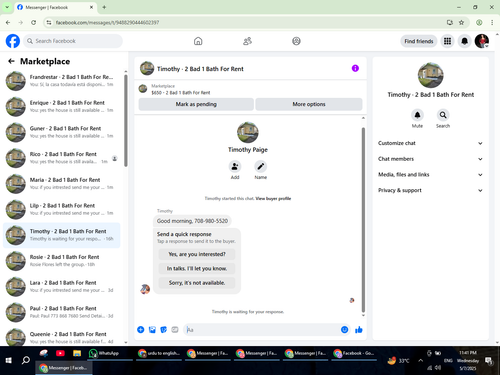
Task: Open the browser tab search dropdown arrow
Action: click(x=7, y=7)
